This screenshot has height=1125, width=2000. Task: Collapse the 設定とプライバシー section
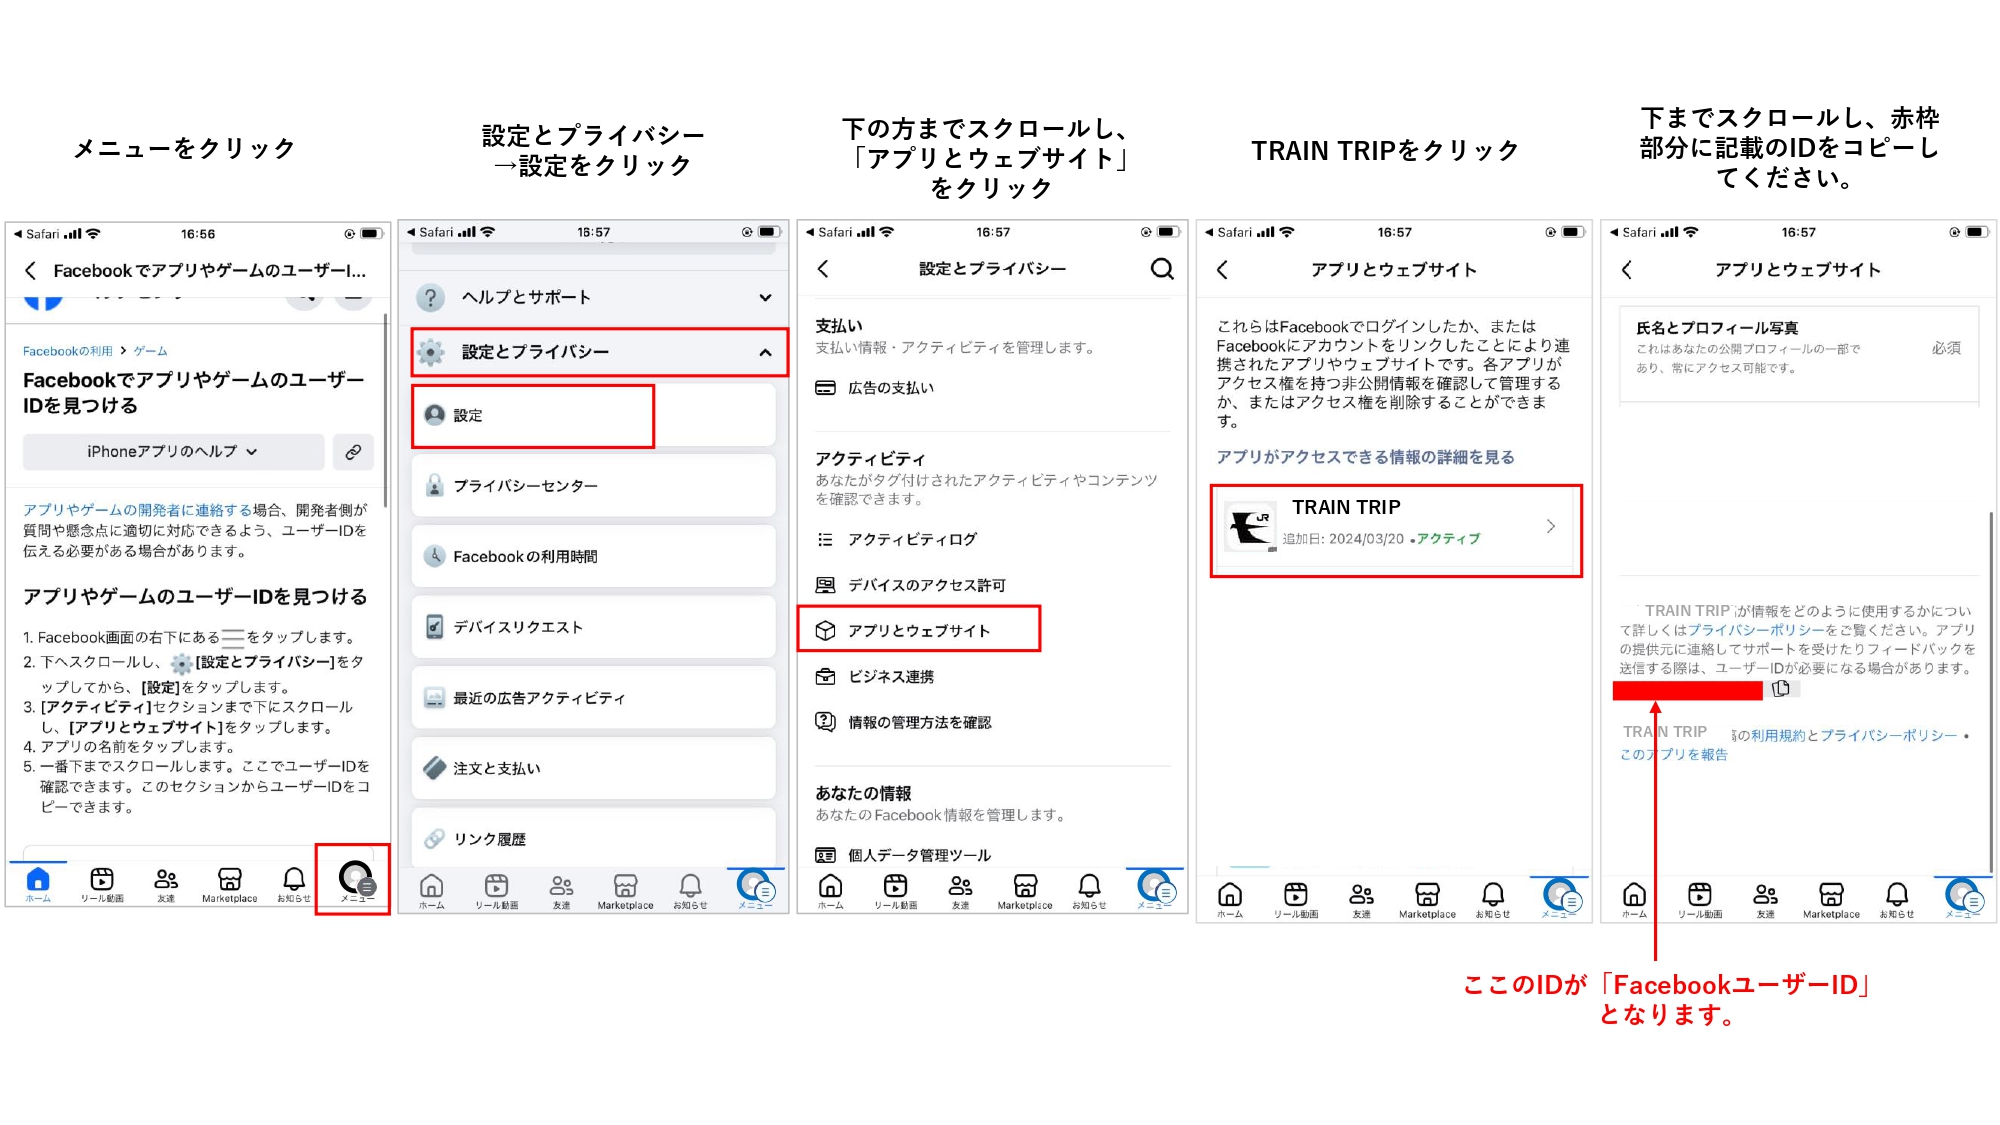pyautogui.click(x=600, y=352)
